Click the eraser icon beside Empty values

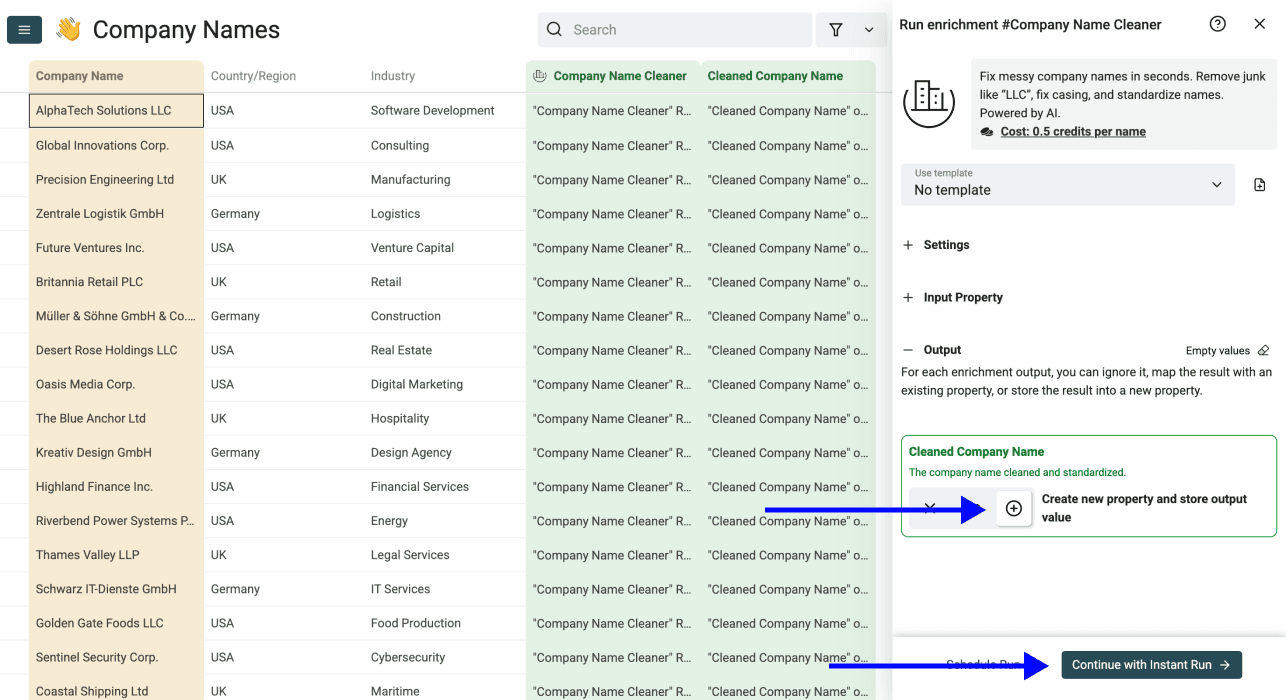1262,350
